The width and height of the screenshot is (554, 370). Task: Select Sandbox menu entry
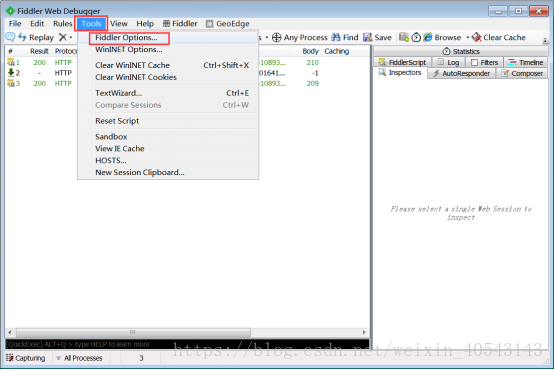[x=111, y=137]
